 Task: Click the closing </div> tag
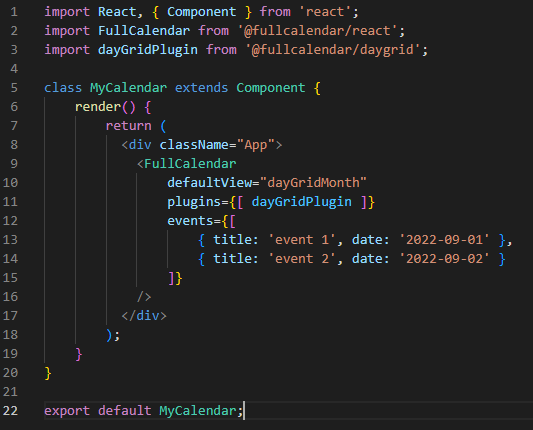point(144,316)
